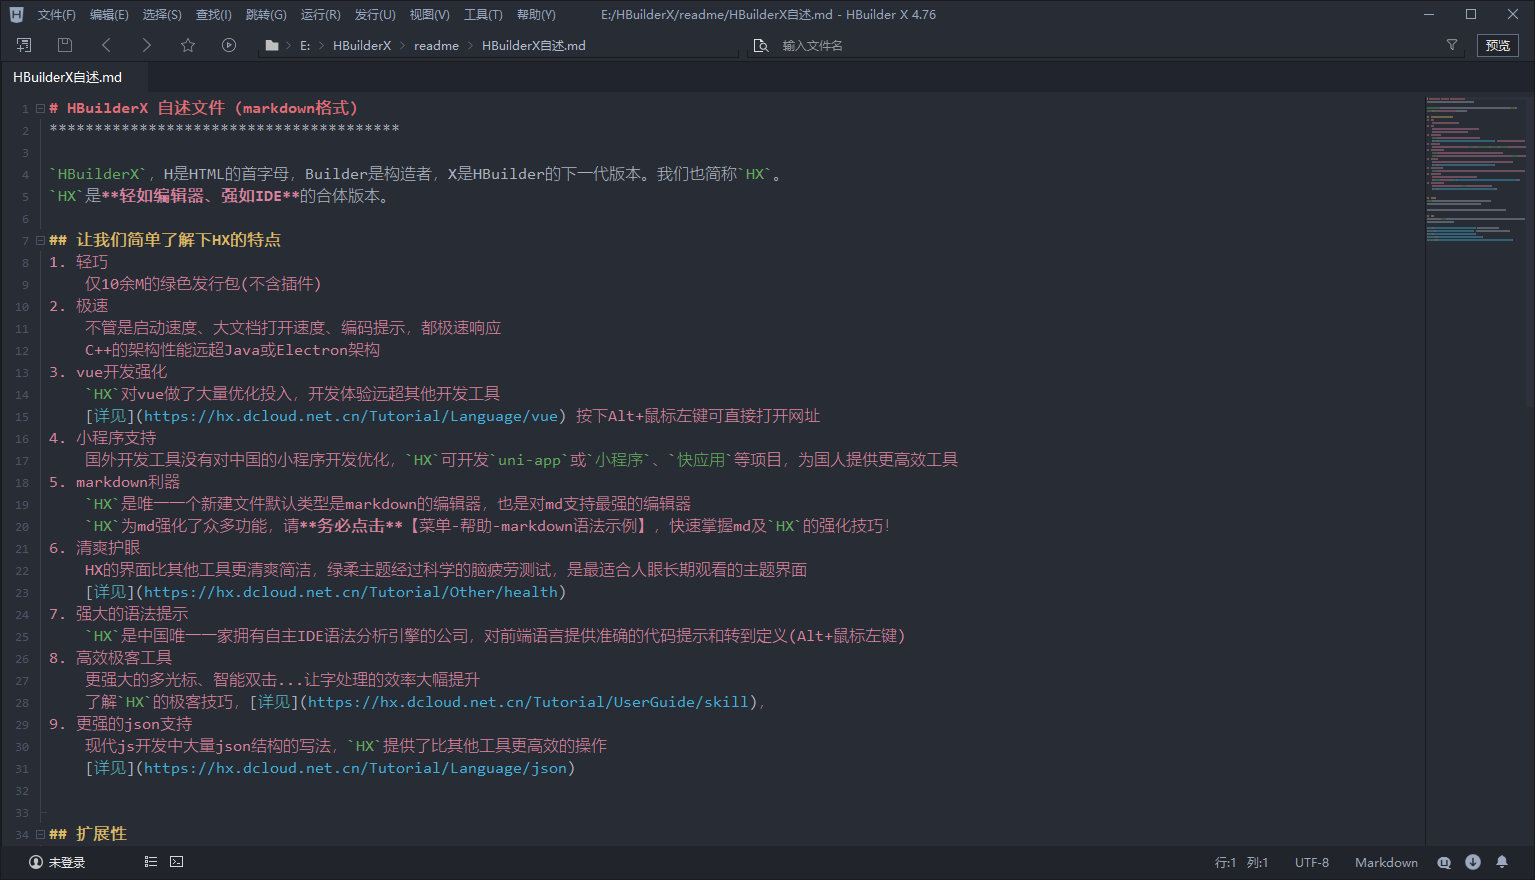Viewport: 1535px width, 880px height.
Task: Go back with the left arrow icon
Action: pos(106,45)
